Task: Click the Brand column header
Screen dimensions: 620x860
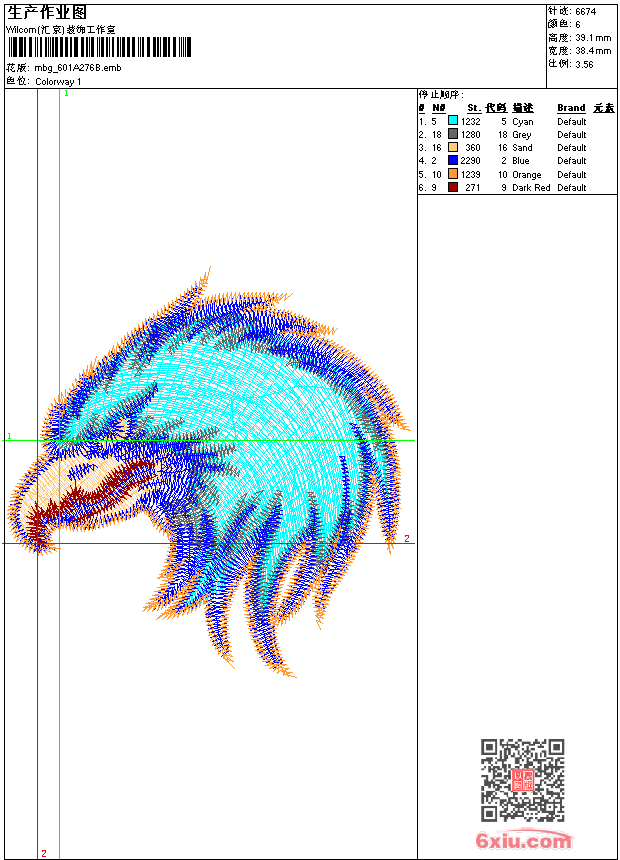Action: pyautogui.click(x=571, y=108)
